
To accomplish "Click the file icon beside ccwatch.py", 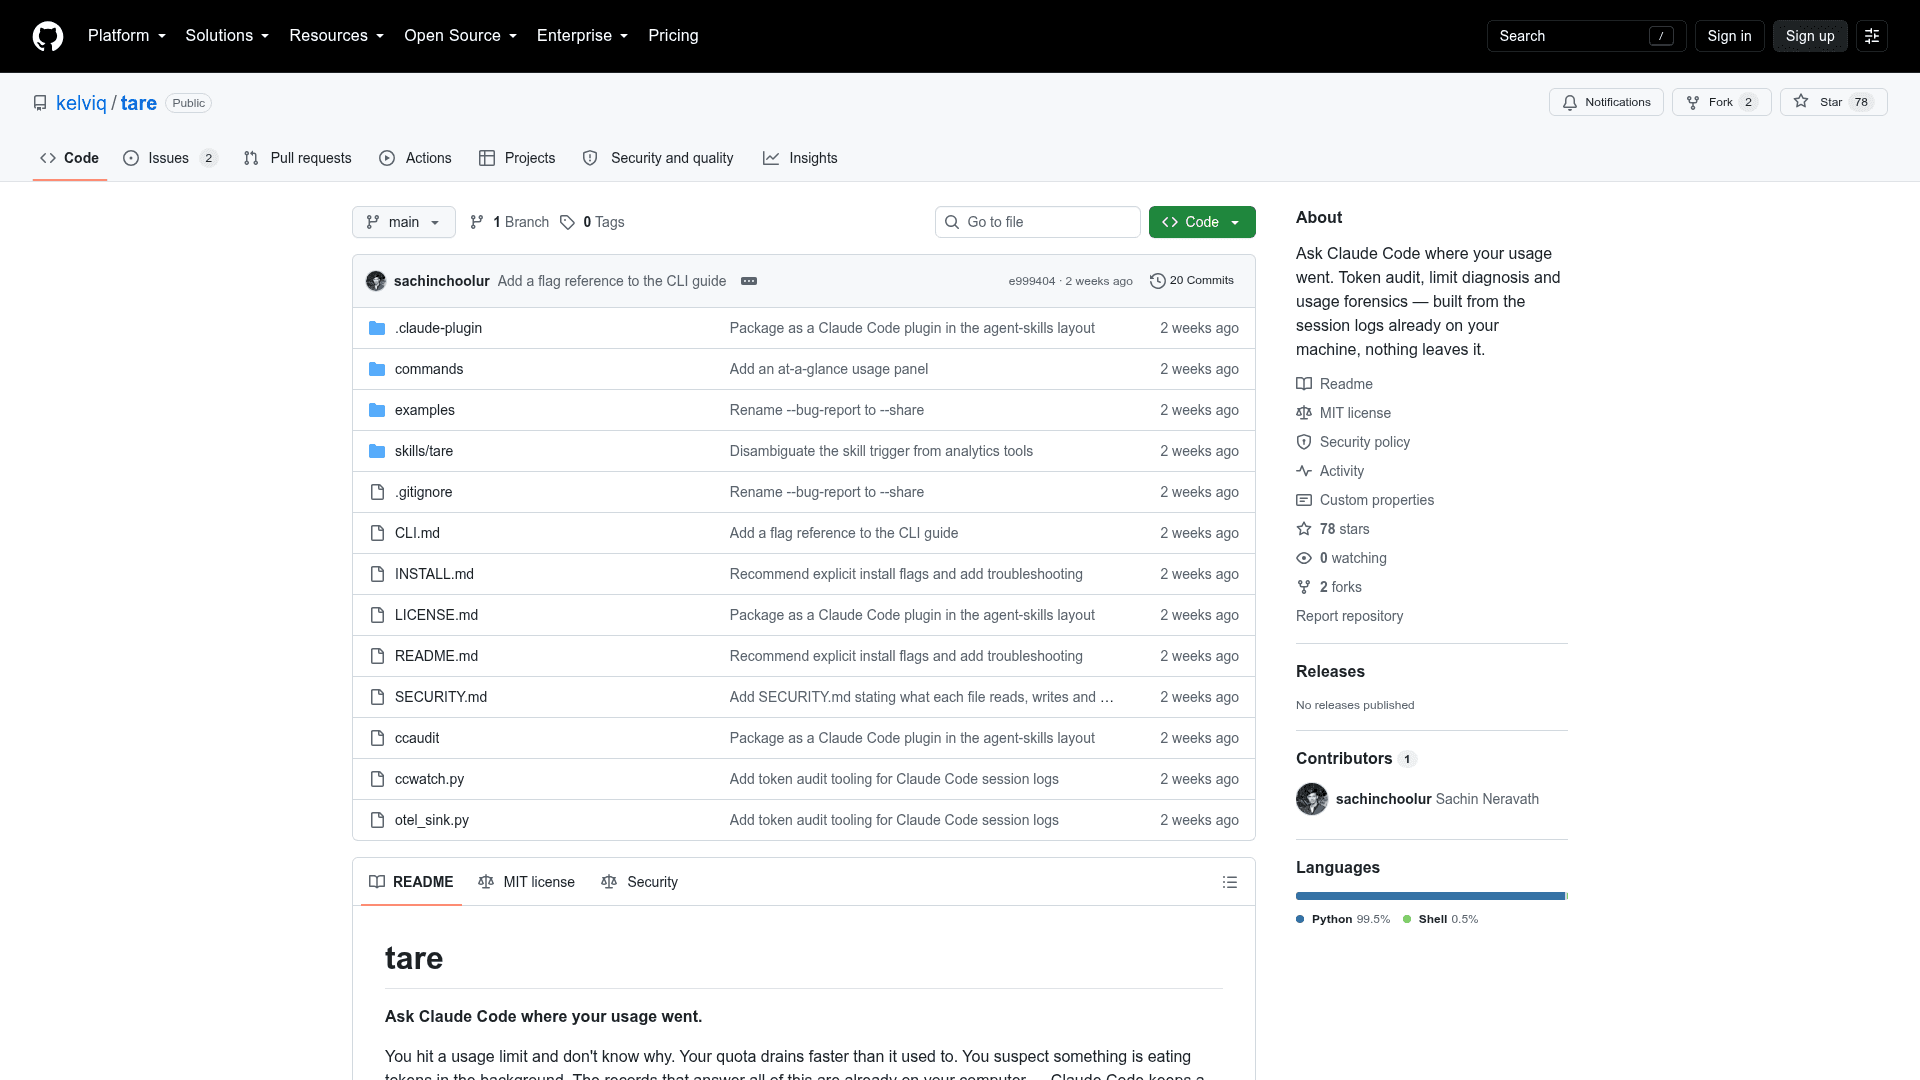I will 377,779.
